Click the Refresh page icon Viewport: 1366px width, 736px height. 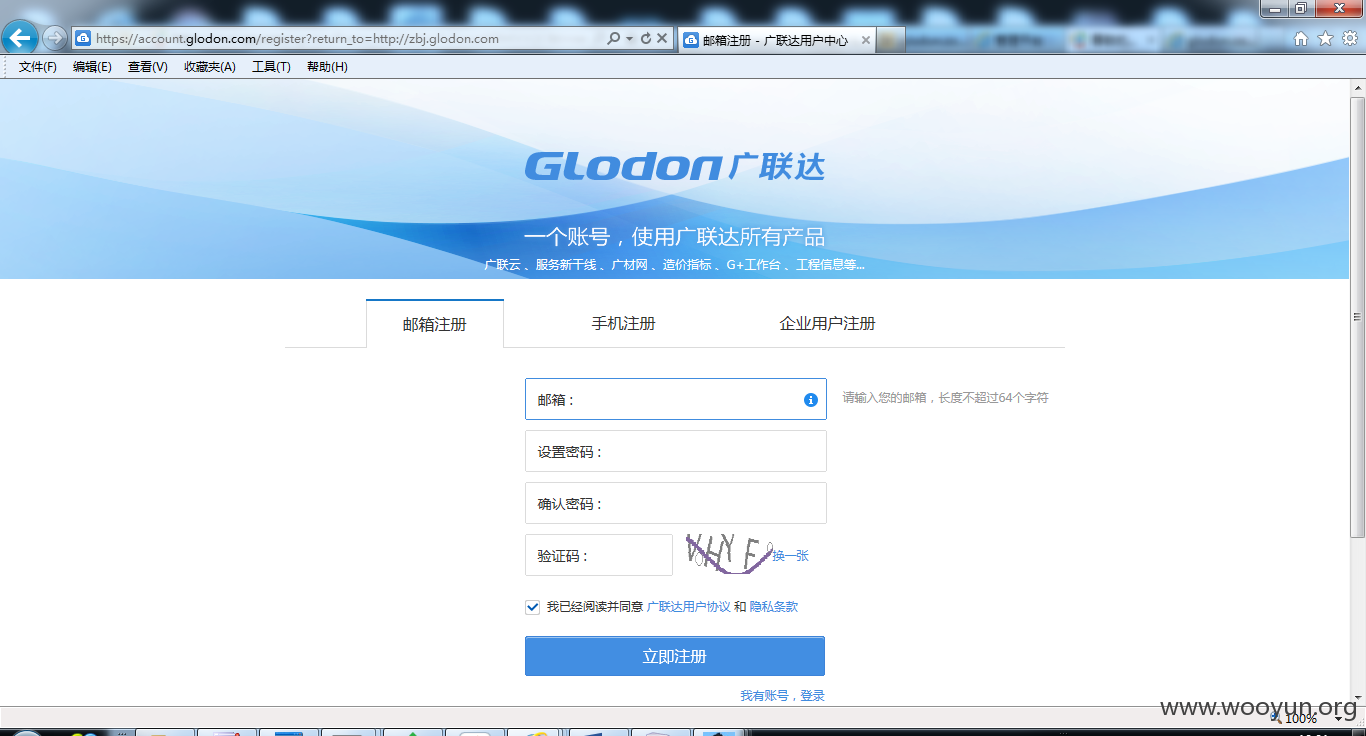(x=645, y=38)
